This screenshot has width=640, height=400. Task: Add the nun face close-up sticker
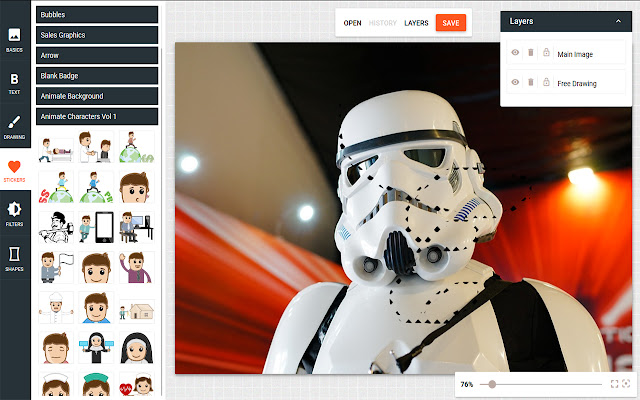coord(137,348)
